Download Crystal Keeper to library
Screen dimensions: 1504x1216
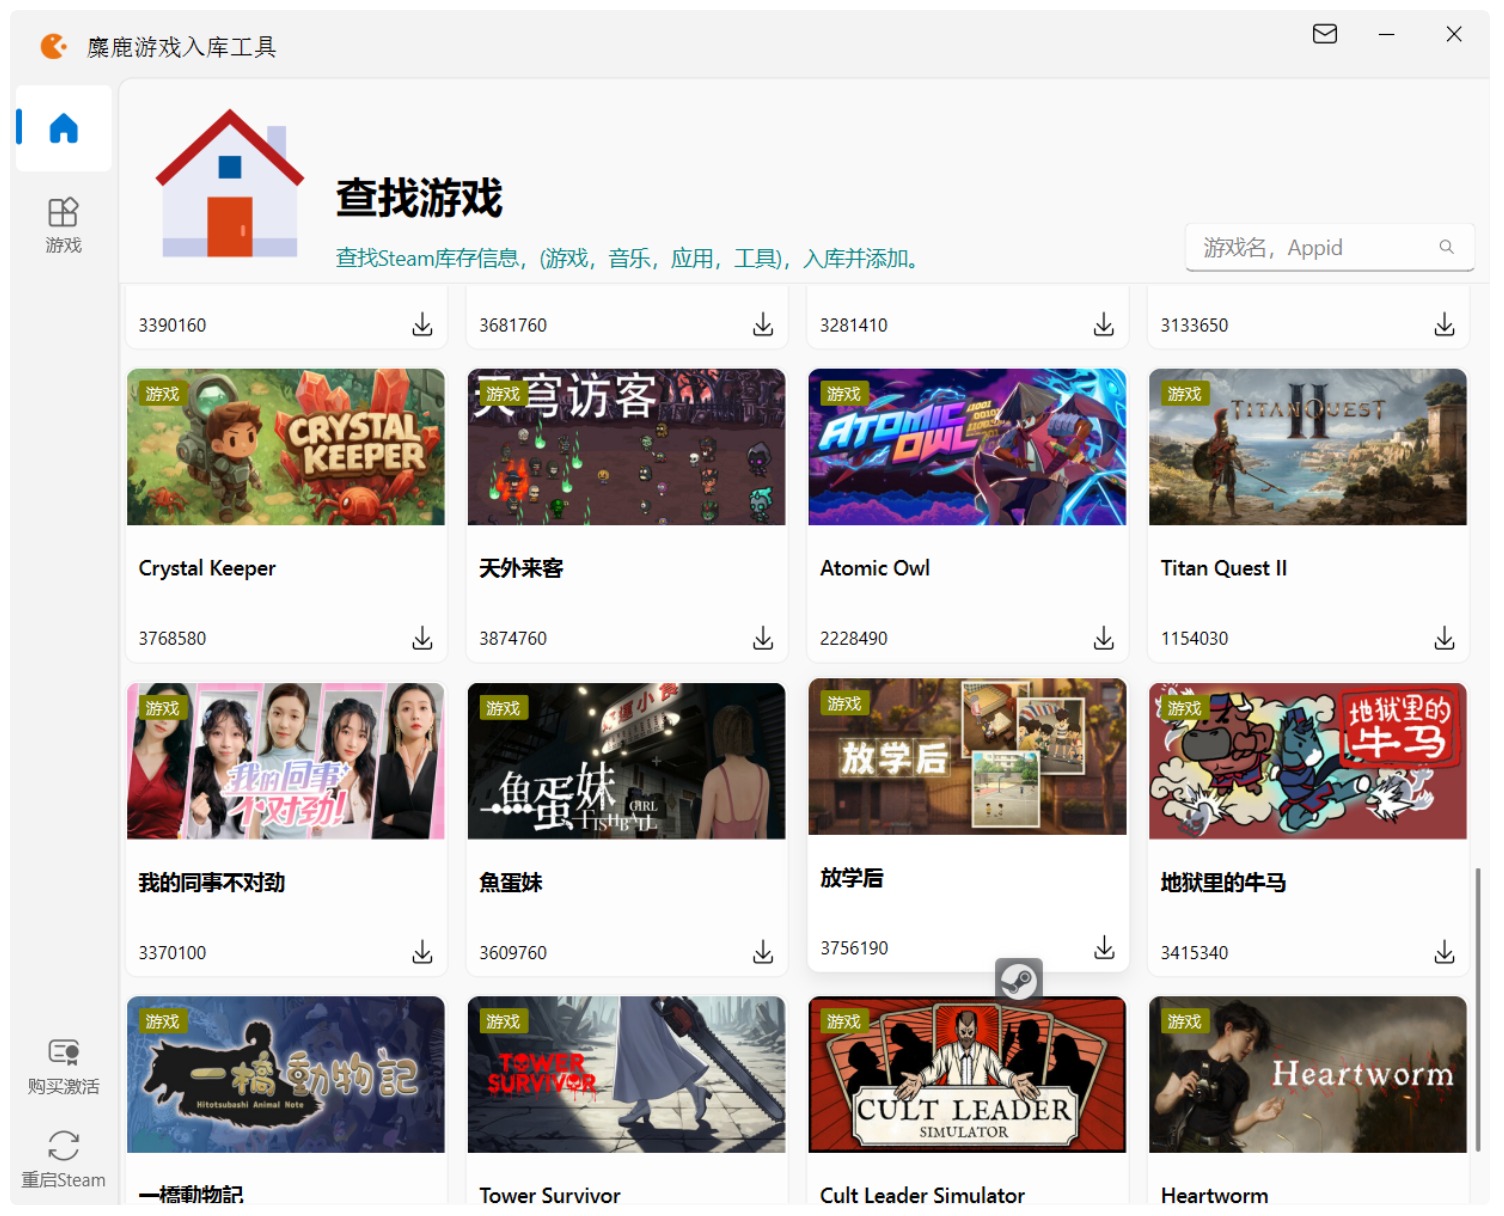(423, 638)
